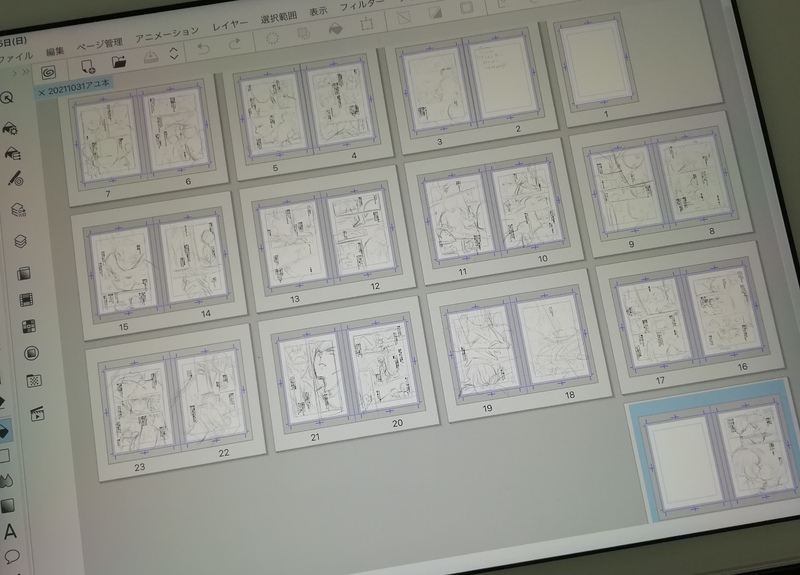Open the アニメーション menu

(167, 34)
